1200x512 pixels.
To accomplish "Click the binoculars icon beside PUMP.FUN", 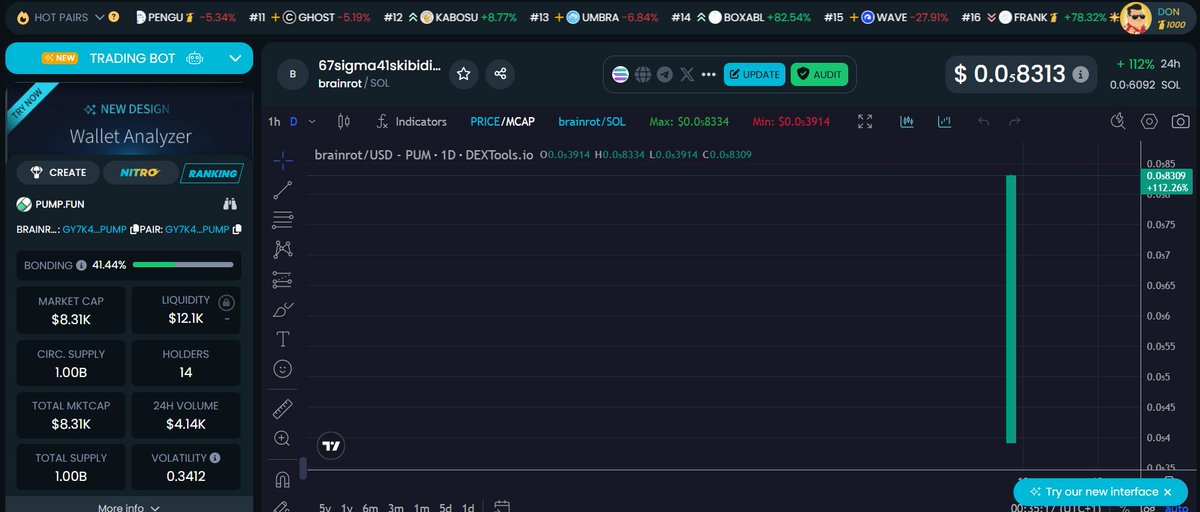I will 230,204.
